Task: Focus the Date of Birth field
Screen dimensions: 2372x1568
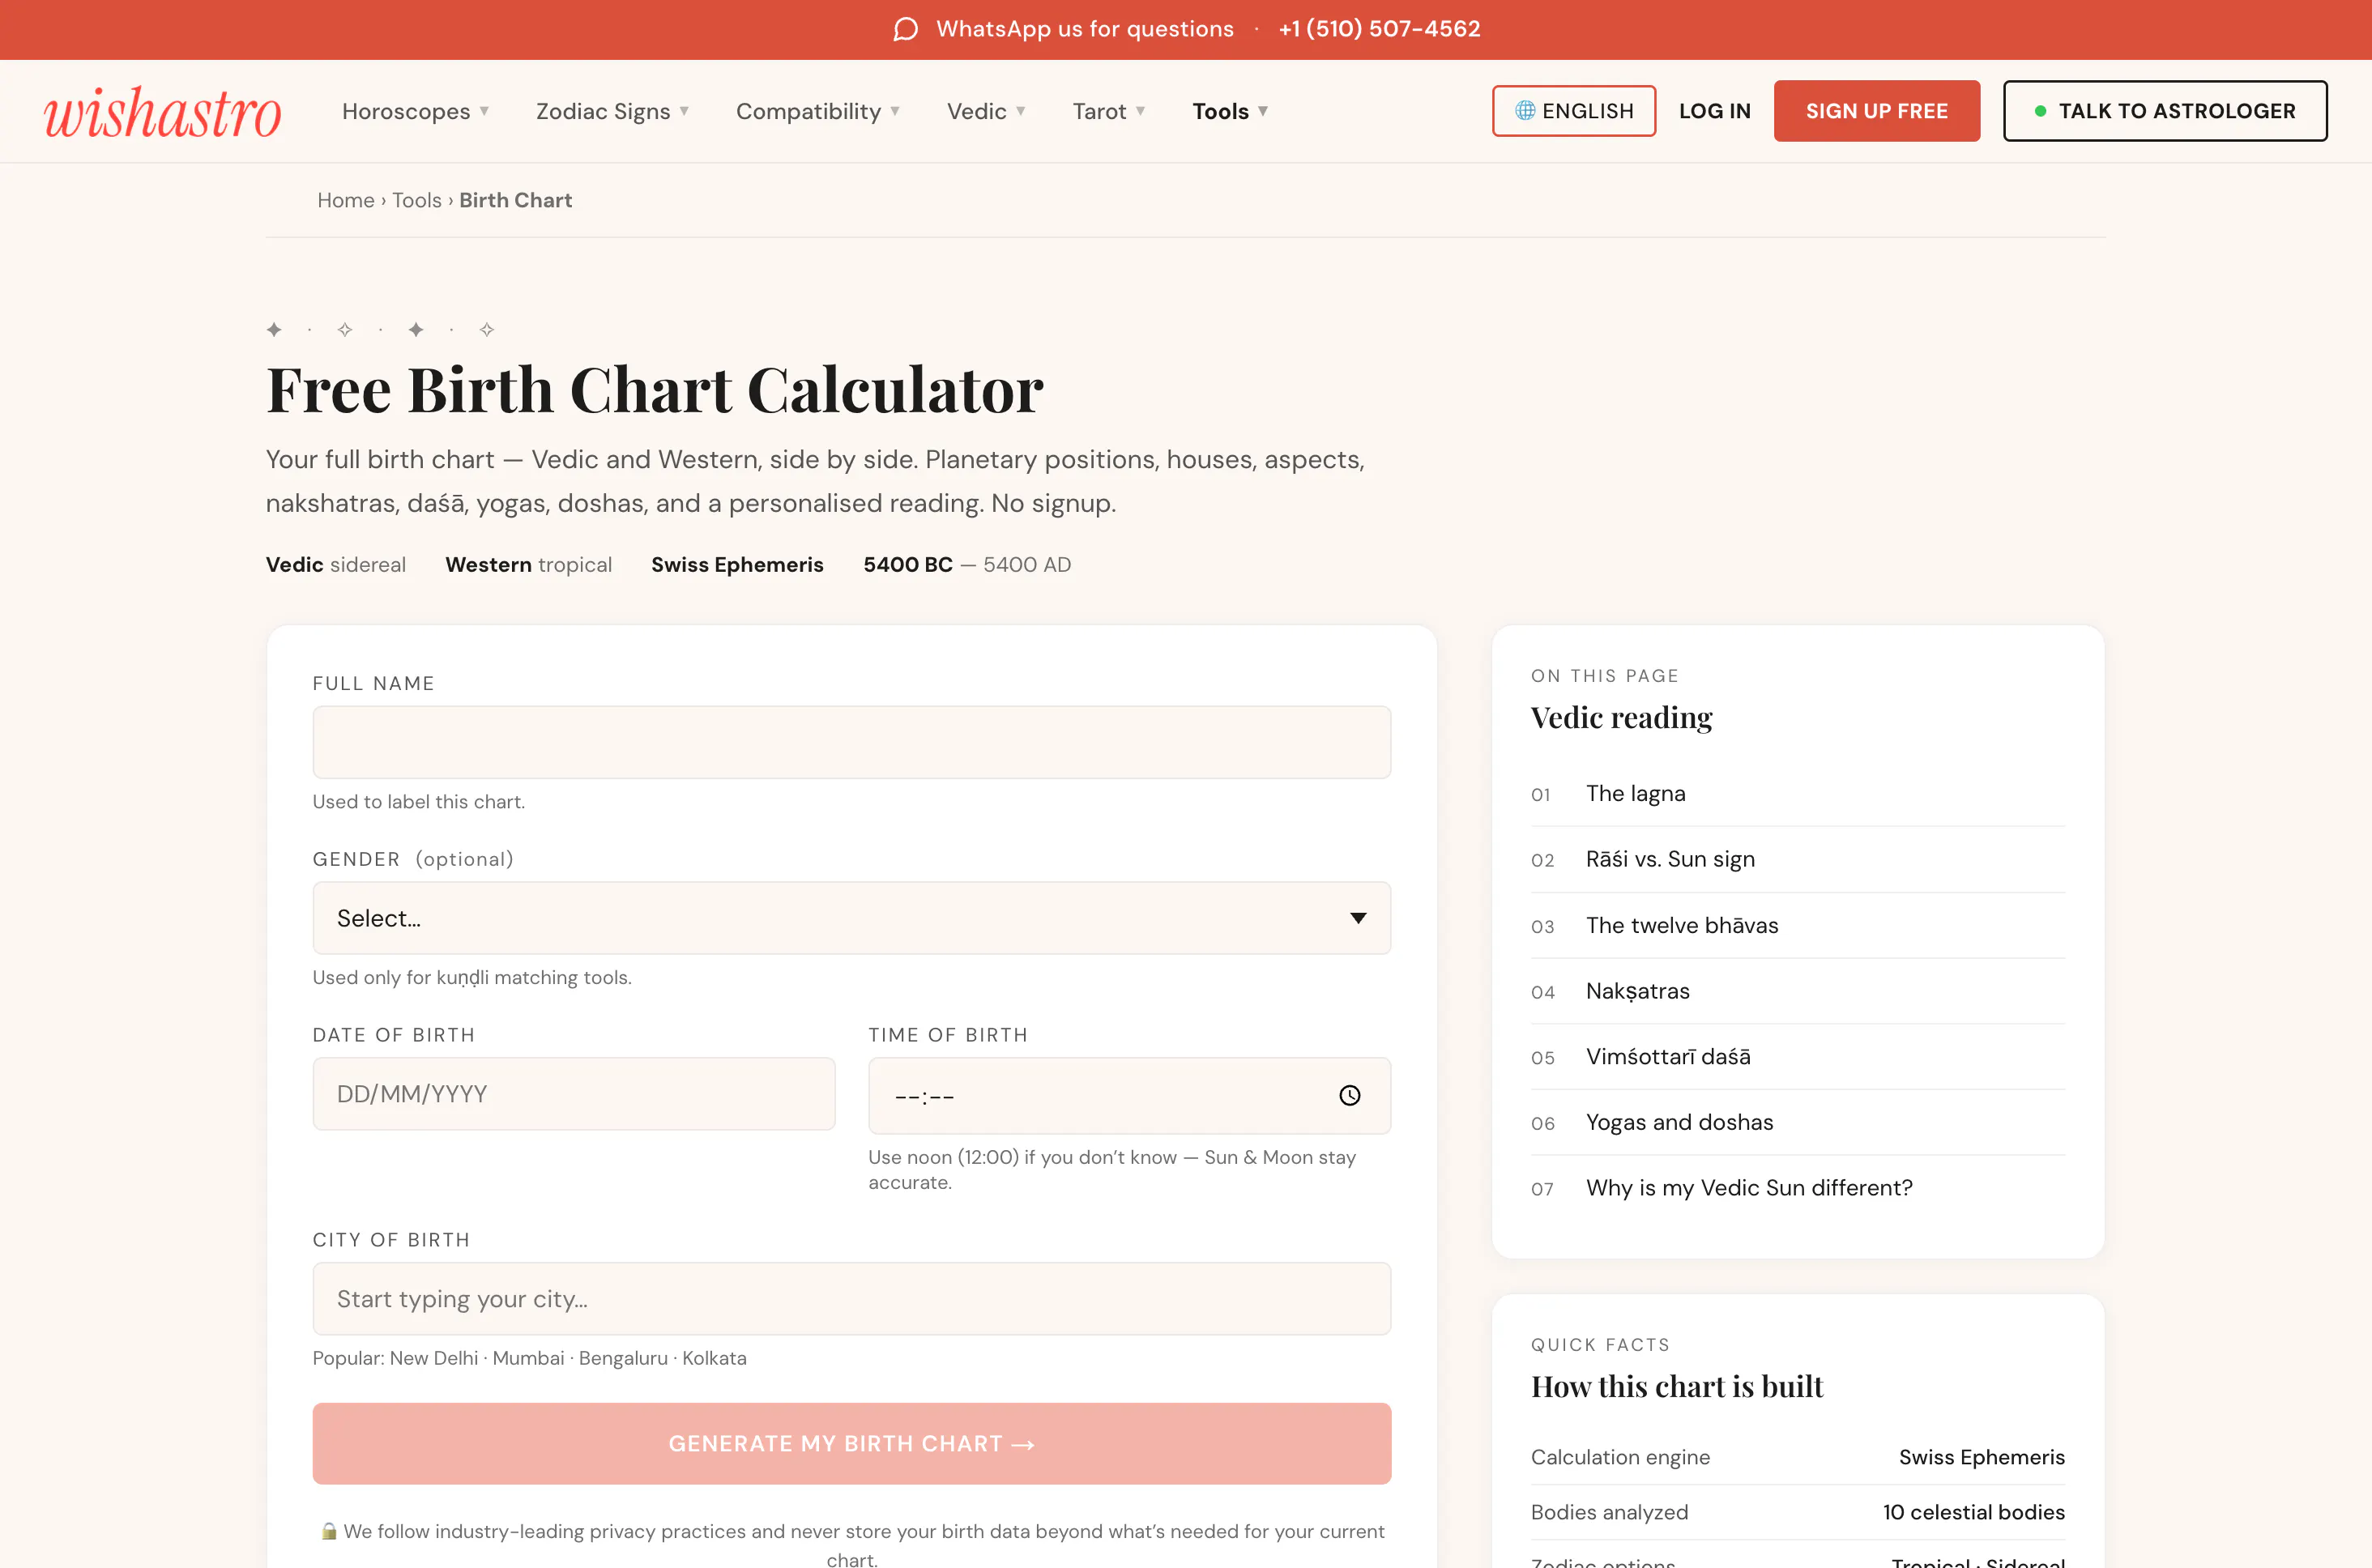Action: pos(573,1094)
